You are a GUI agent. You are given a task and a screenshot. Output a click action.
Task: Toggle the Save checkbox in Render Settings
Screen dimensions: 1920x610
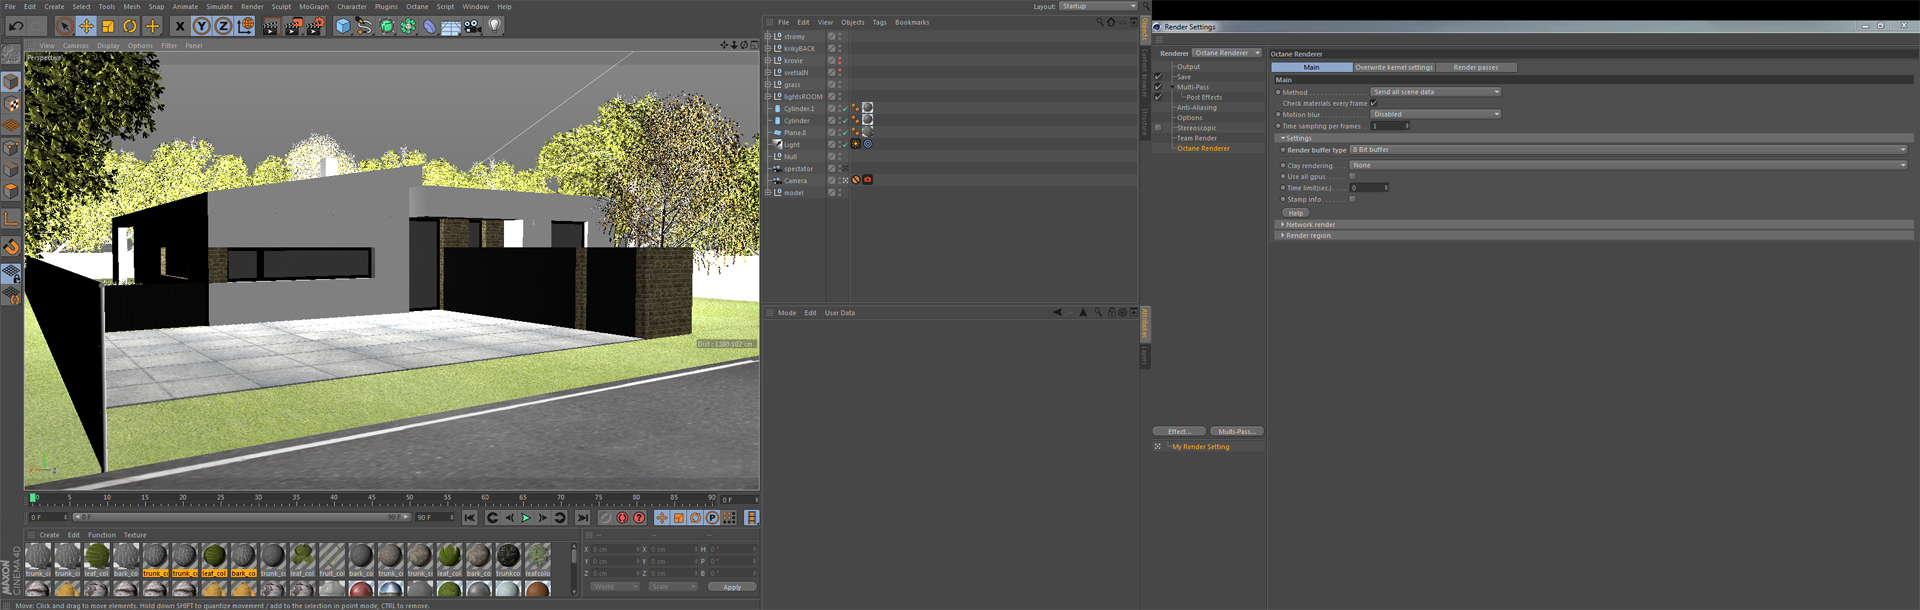click(1158, 77)
